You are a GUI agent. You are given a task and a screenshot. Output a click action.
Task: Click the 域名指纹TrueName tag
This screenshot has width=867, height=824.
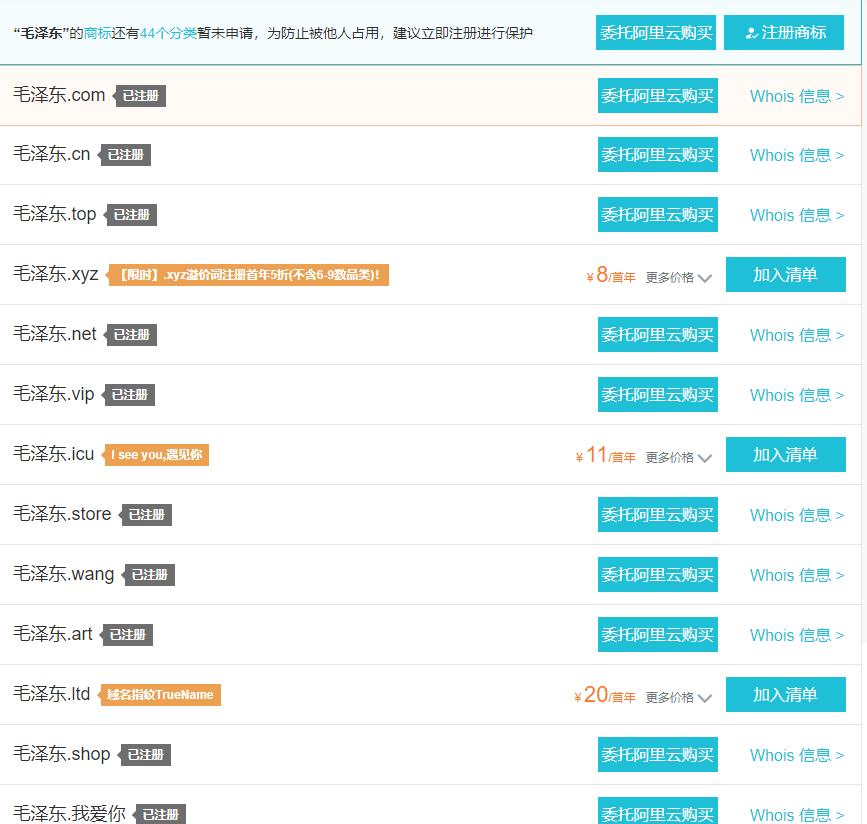160,695
